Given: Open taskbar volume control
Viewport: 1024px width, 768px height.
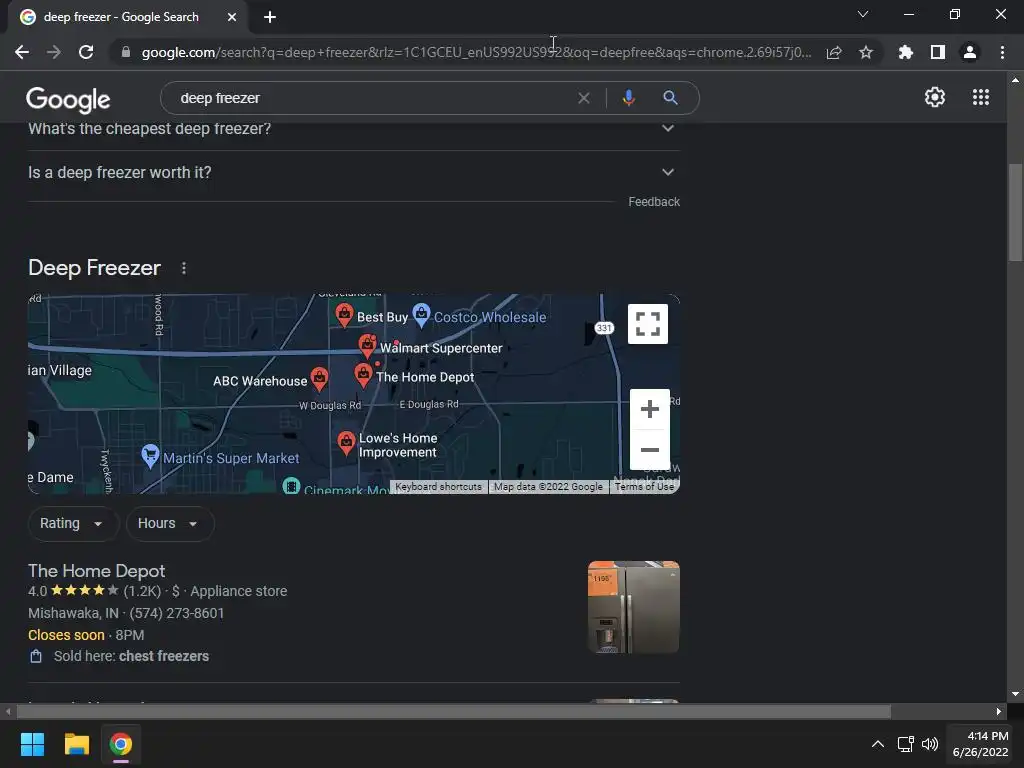Looking at the screenshot, I should point(930,744).
